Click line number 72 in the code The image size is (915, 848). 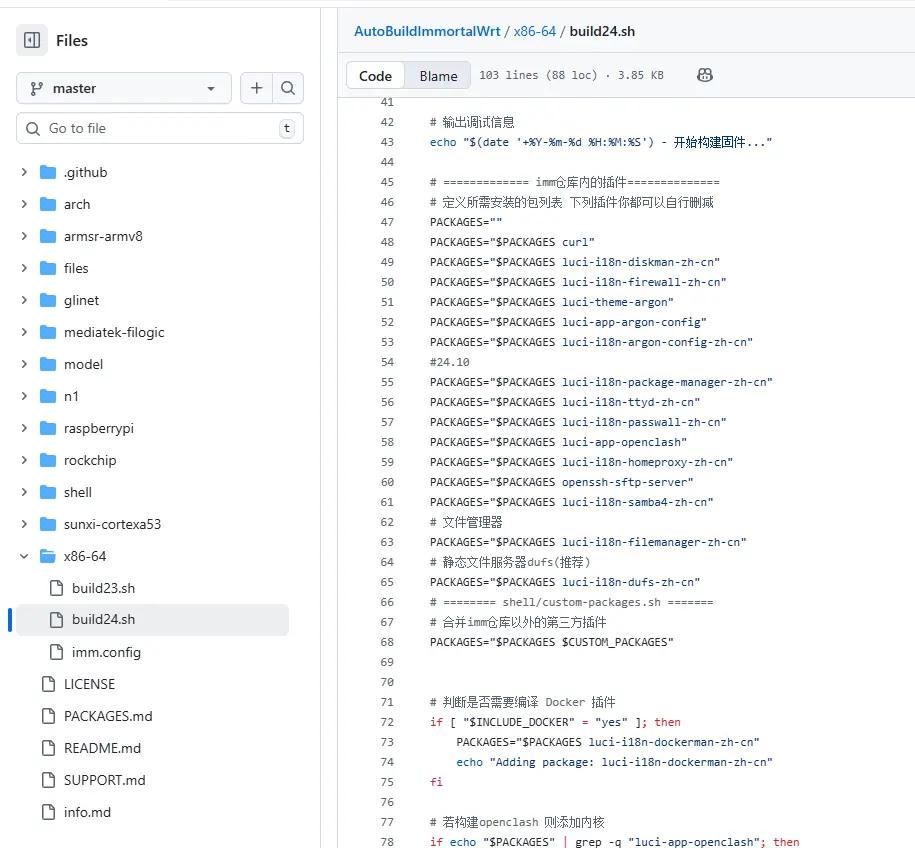[388, 722]
